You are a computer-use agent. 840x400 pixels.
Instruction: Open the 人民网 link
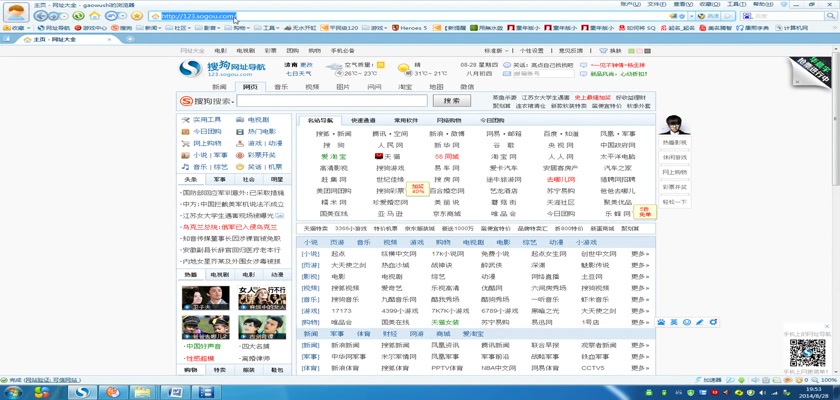pyautogui.click(x=390, y=145)
